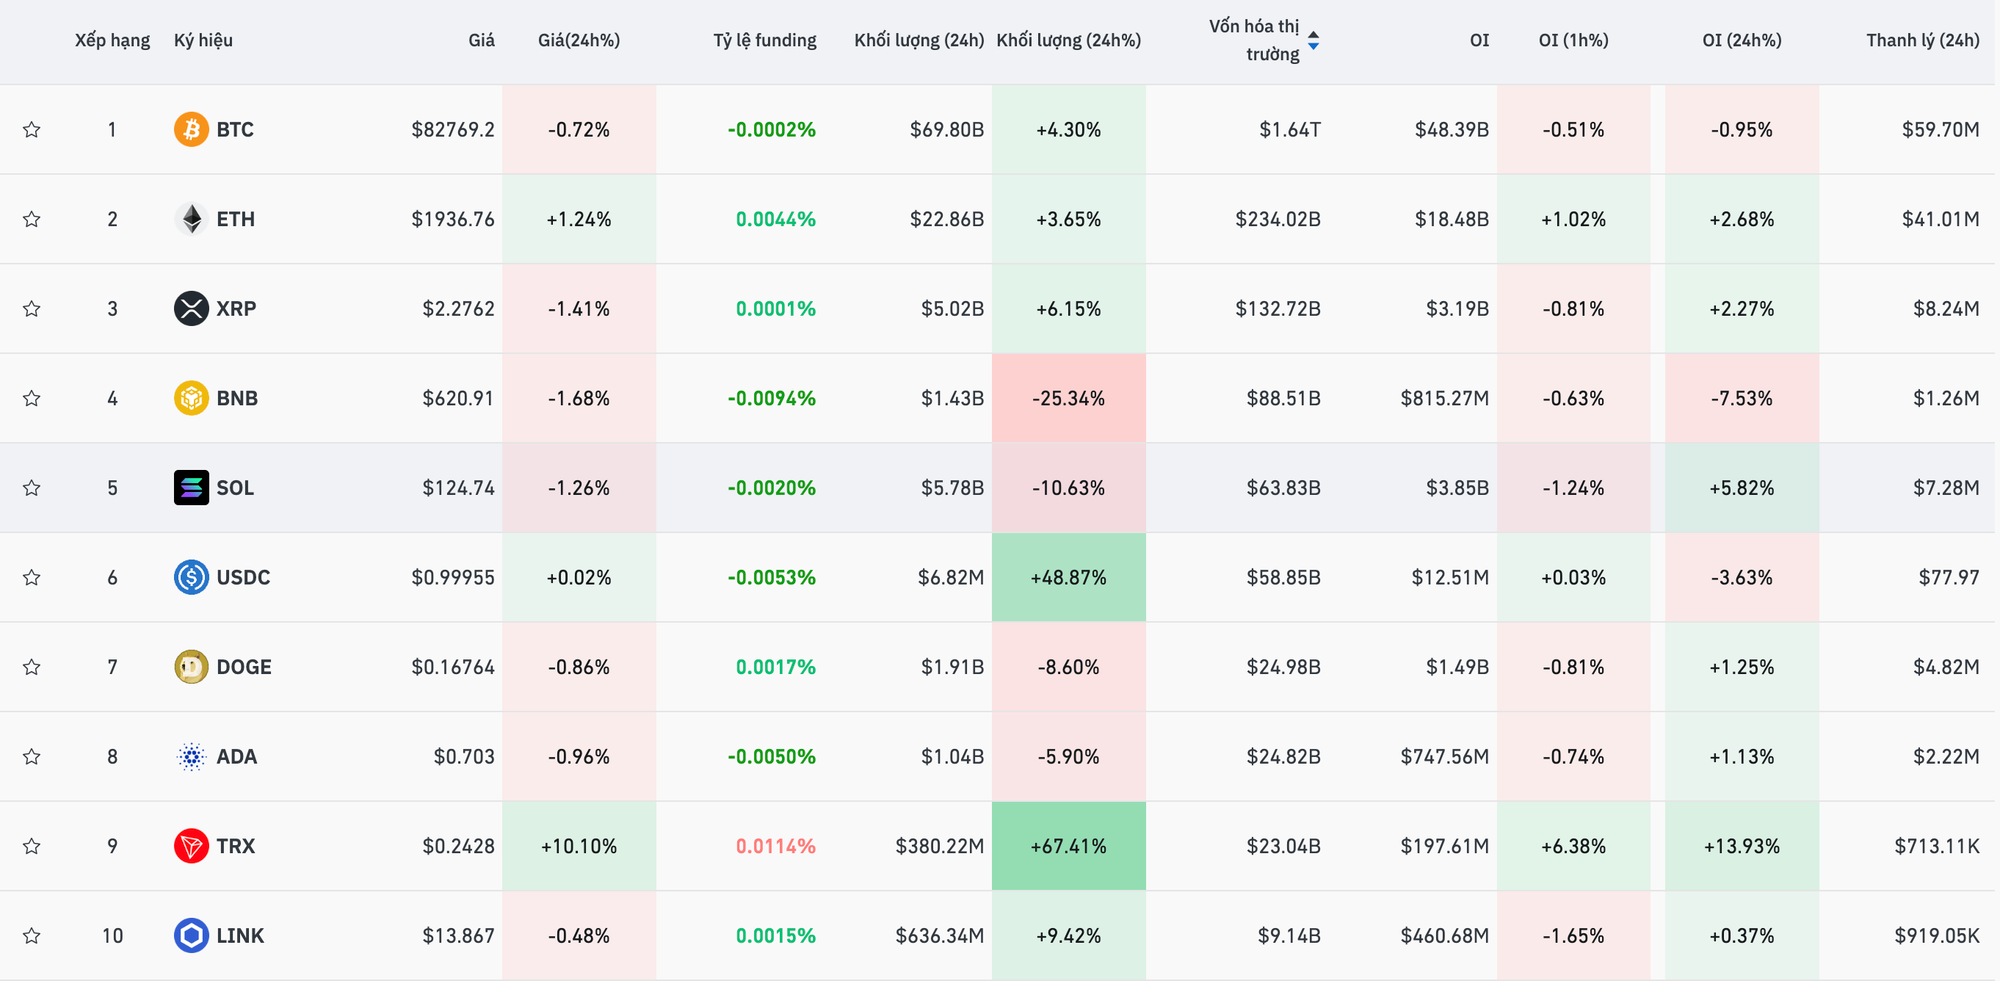Click the Thanh lý (24h) column header
Screen dimensions: 2000x981
pyautogui.click(x=1922, y=41)
